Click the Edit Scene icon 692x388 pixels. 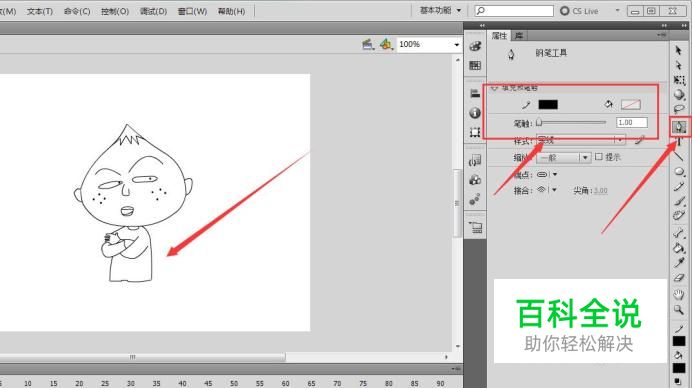(368, 45)
